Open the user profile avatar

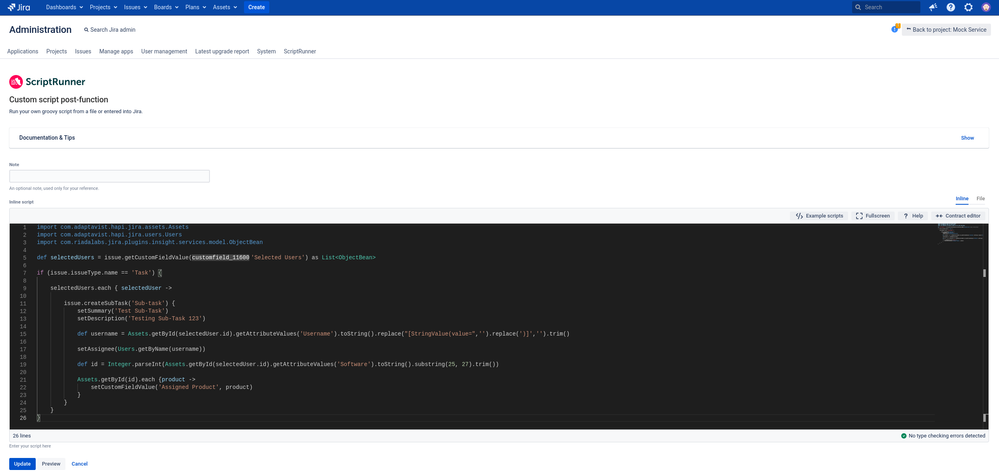986,7
